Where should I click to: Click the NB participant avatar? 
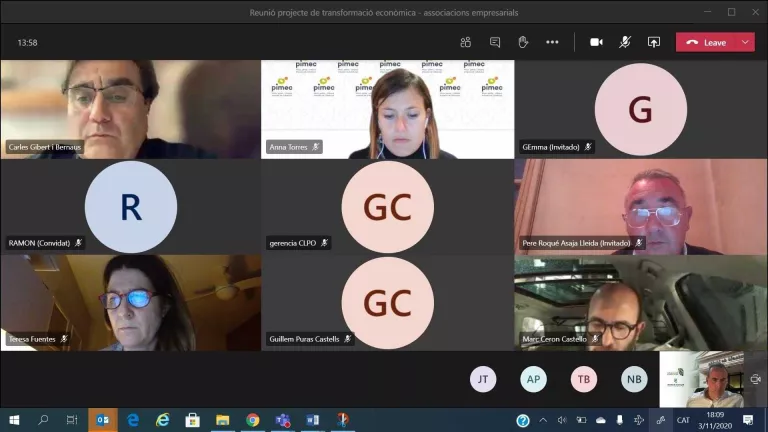634,379
